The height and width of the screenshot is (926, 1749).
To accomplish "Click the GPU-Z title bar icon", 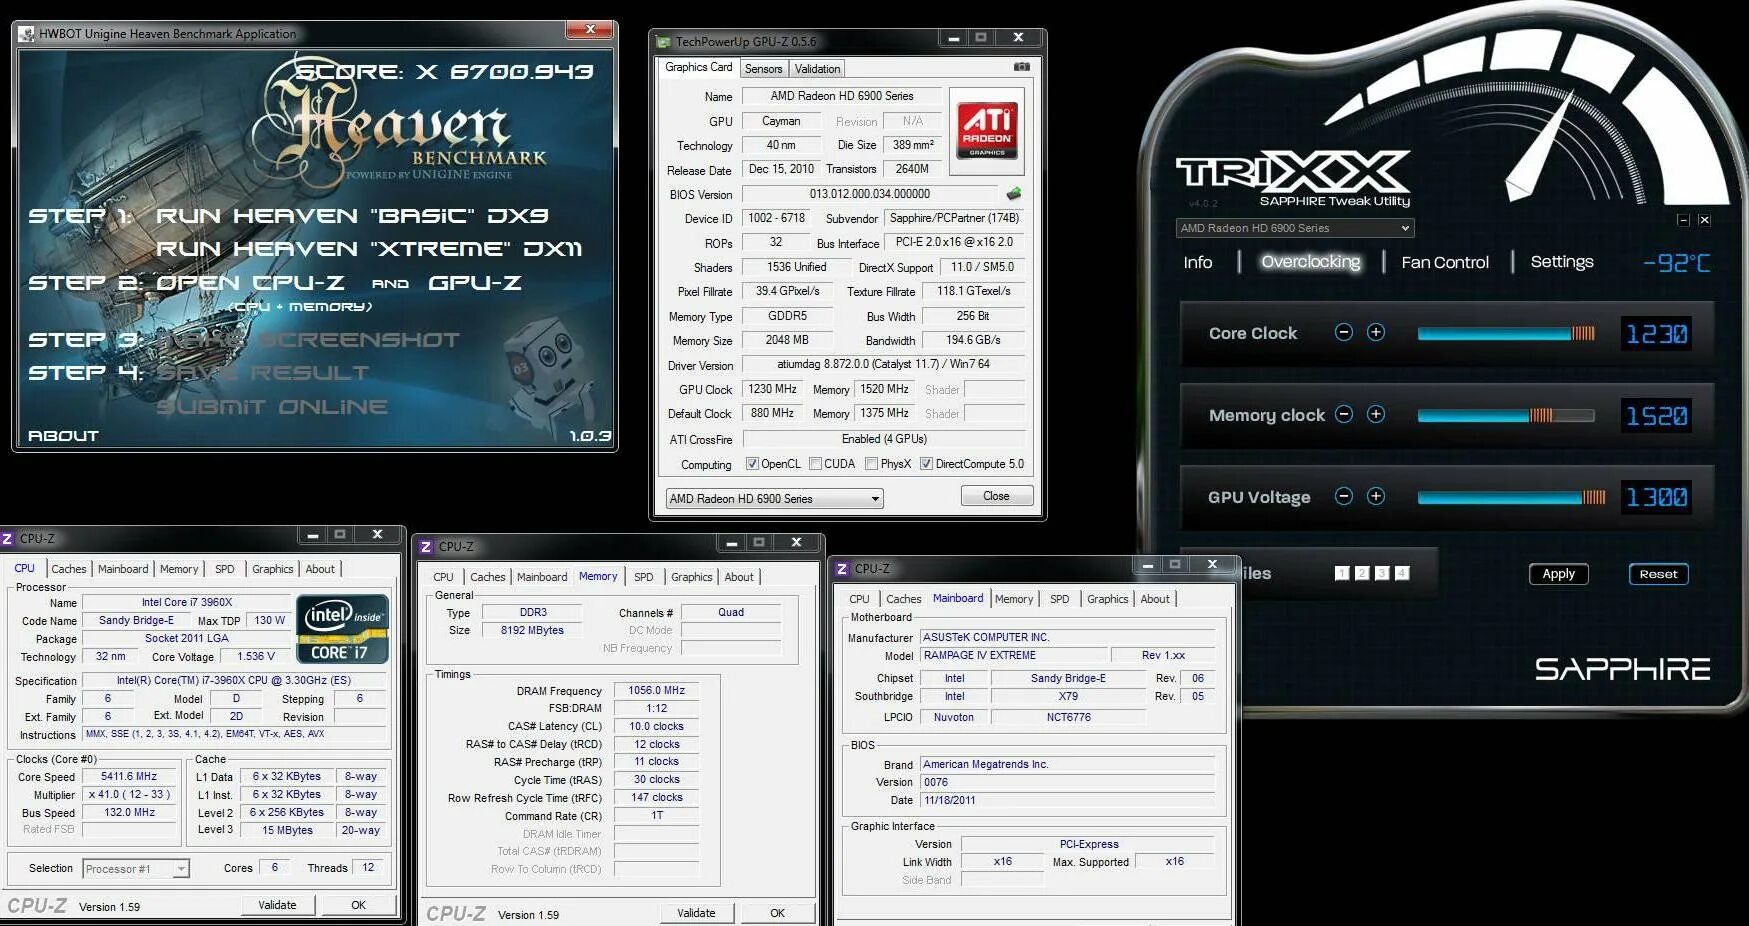I will (x=663, y=41).
